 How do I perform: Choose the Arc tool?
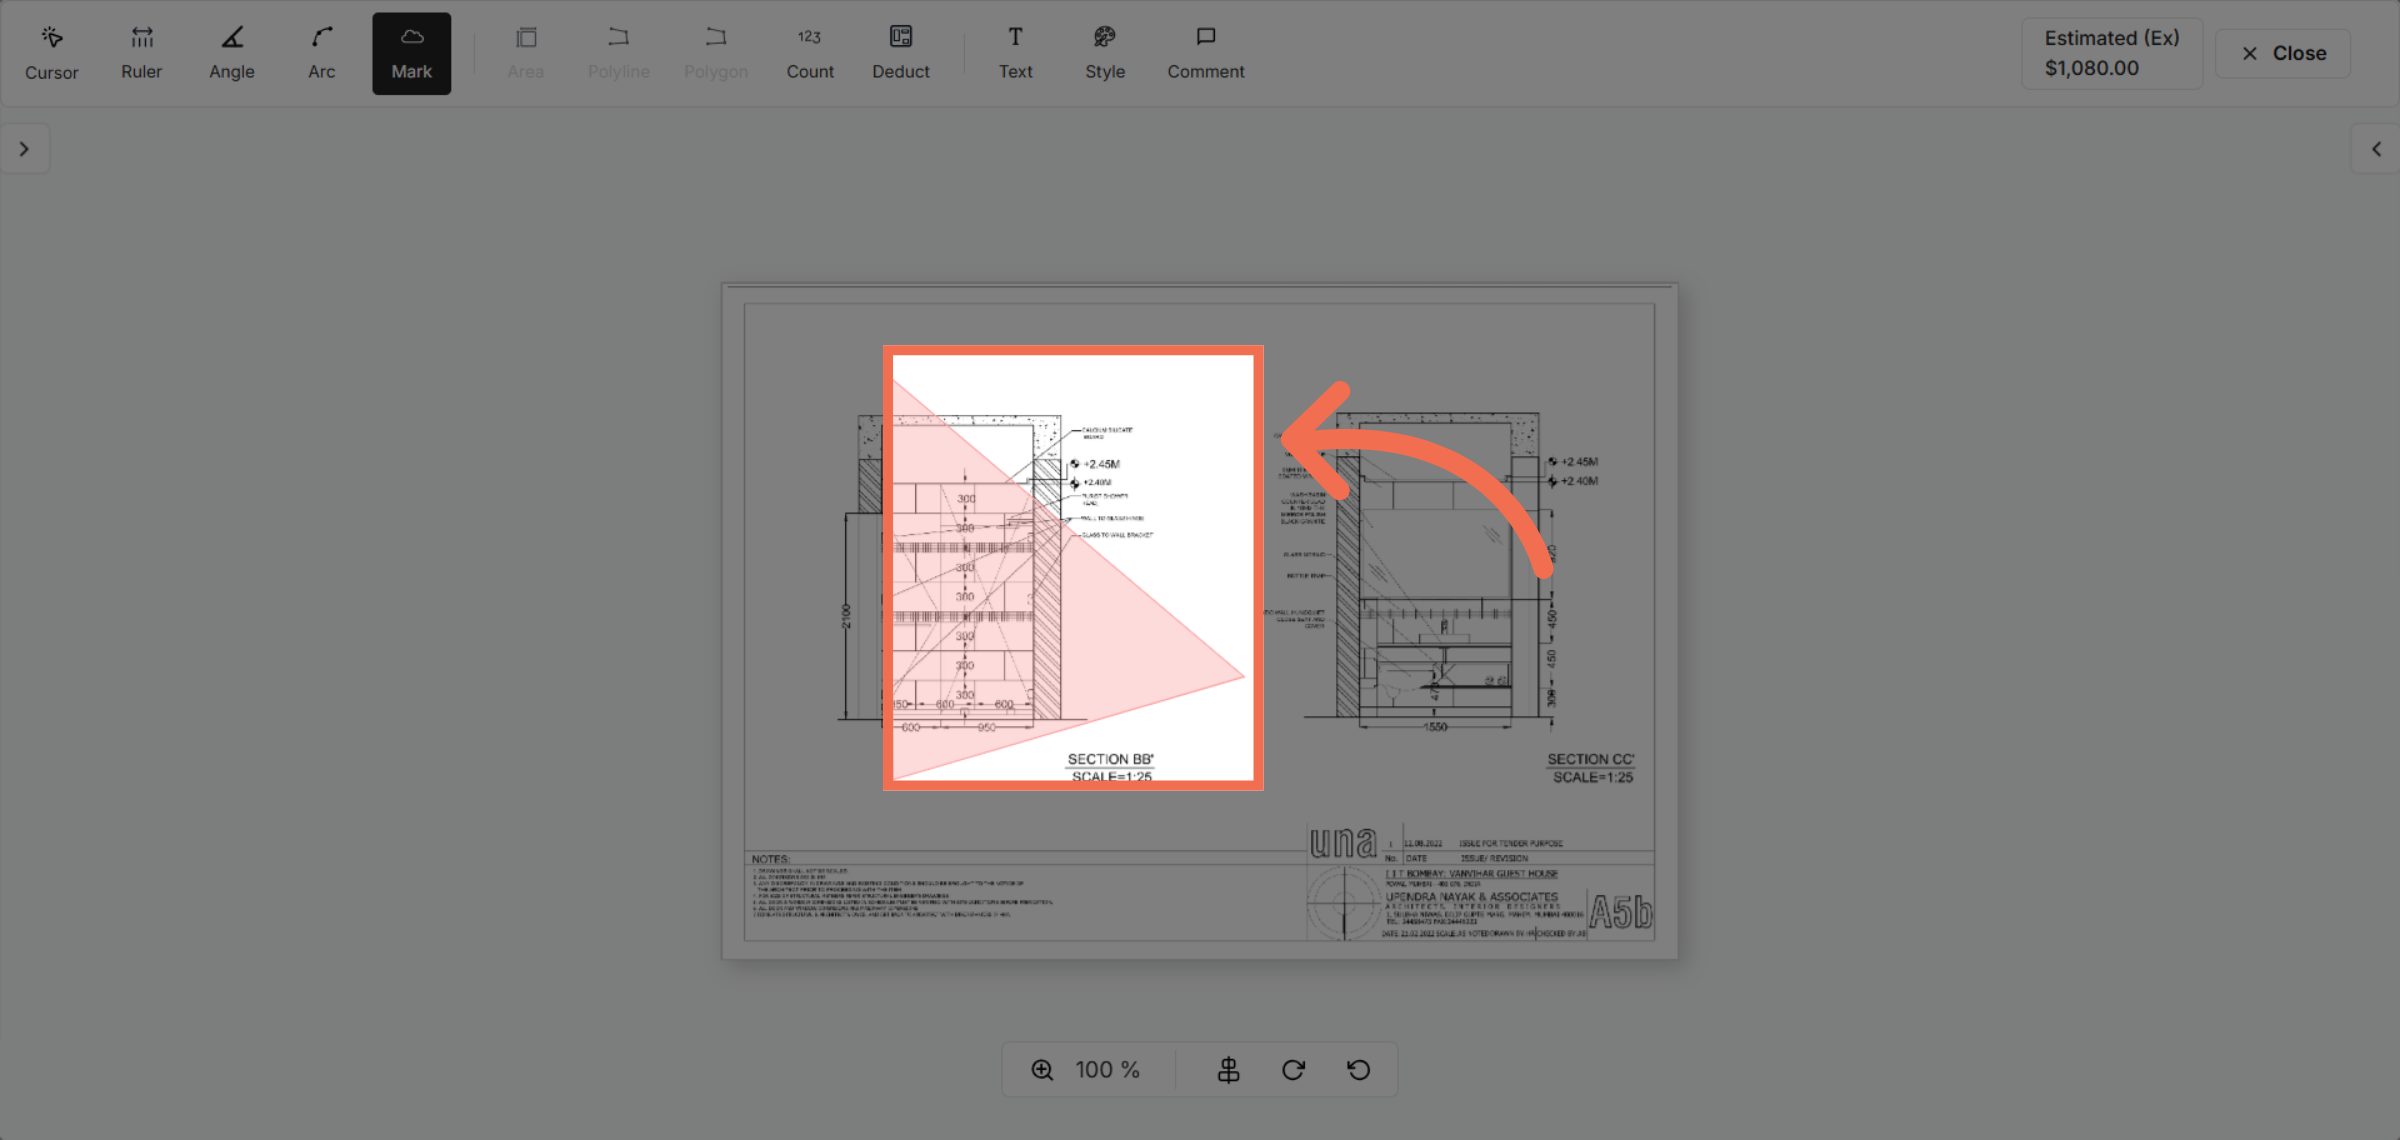coord(321,53)
